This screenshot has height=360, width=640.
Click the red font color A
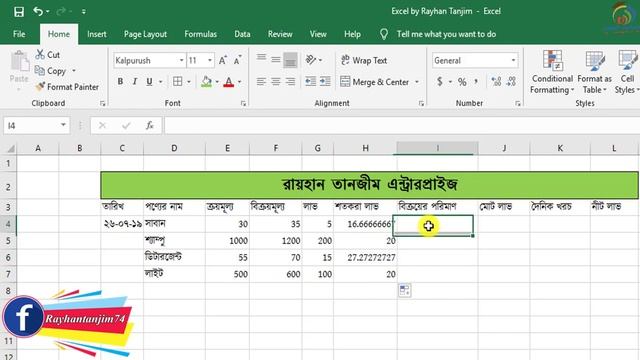pyautogui.click(x=229, y=82)
